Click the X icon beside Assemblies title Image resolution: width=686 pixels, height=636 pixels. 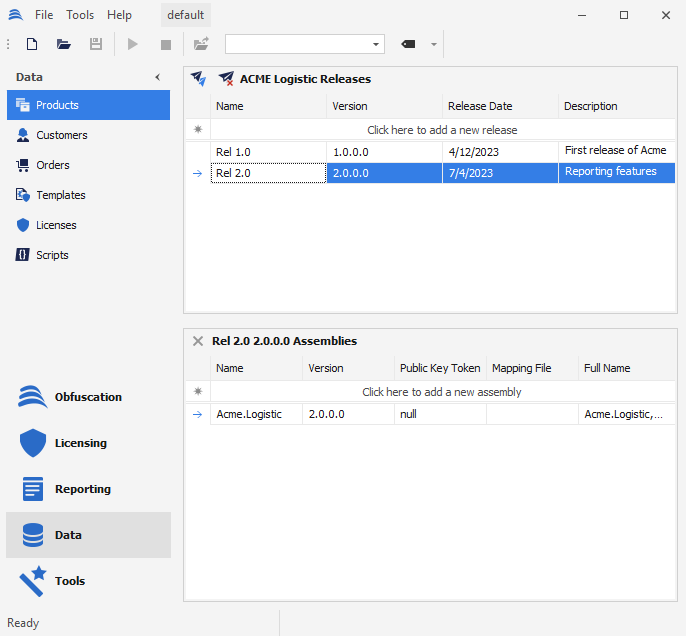click(x=198, y=341)
